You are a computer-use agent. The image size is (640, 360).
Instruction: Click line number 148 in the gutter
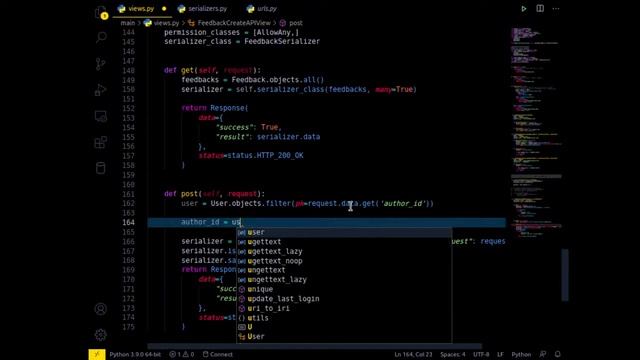point(128,71)
